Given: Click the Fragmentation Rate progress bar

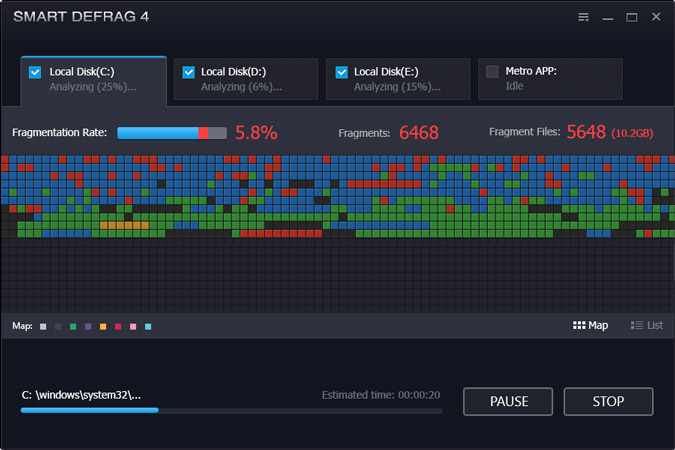Looking at the screenshot, I should pos(172,133).
